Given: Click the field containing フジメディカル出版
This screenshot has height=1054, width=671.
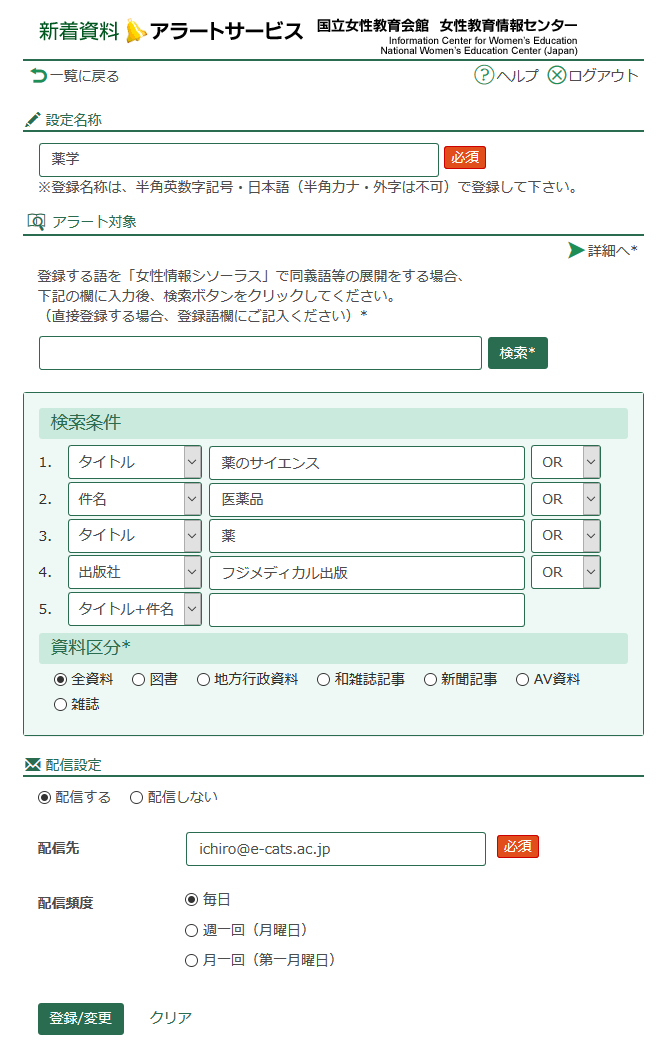Looking at the screenshot, I should (367, 573).
